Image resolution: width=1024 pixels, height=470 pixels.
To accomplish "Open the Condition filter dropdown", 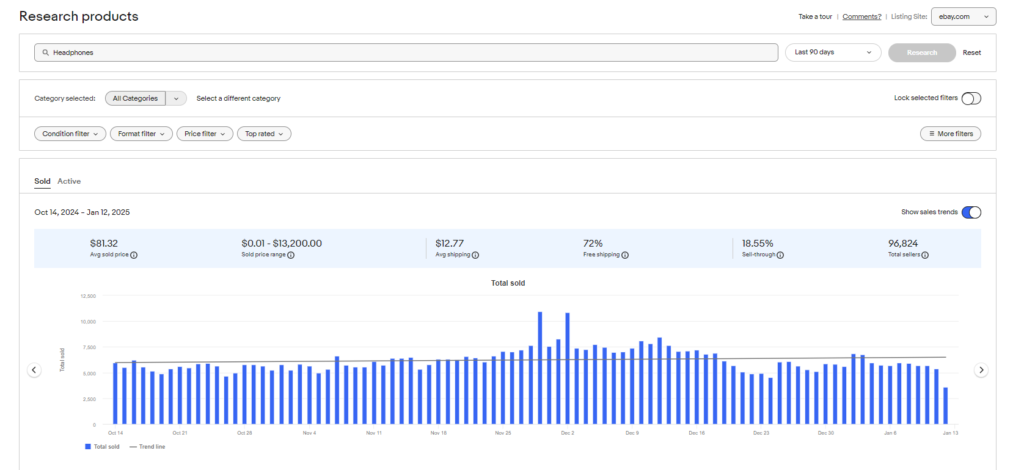I will (70, 134).
